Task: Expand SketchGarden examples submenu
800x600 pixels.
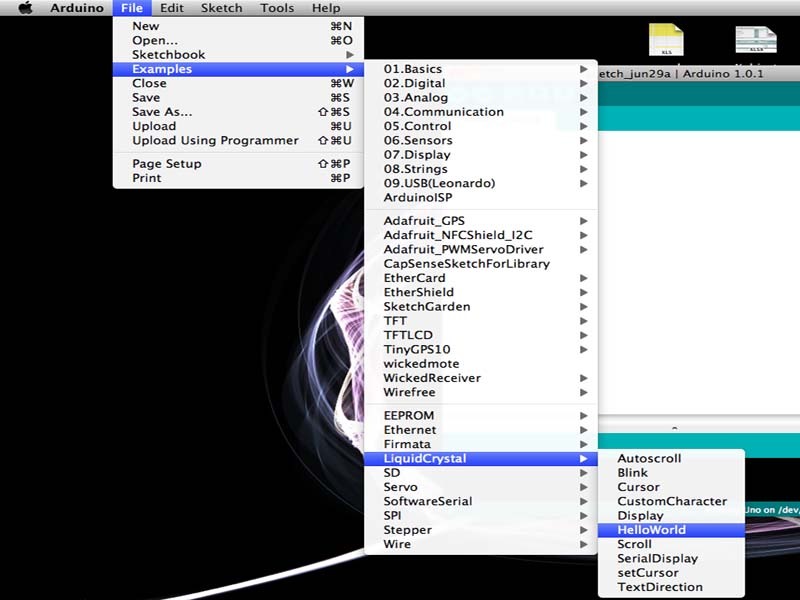Action: (481, 307)
